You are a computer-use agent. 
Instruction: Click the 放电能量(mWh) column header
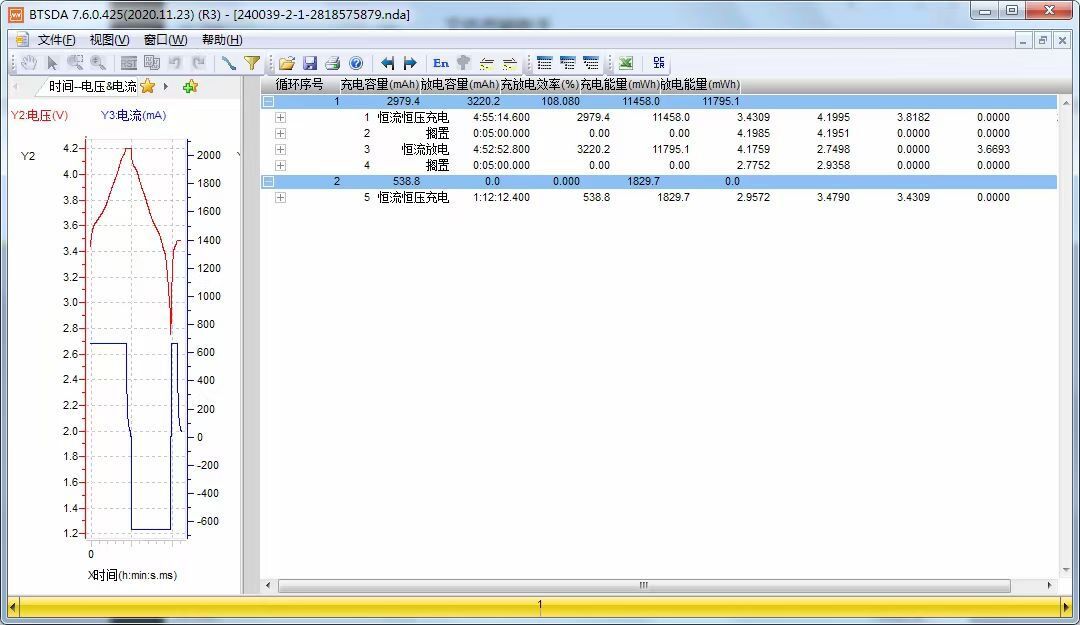(700, 85)
